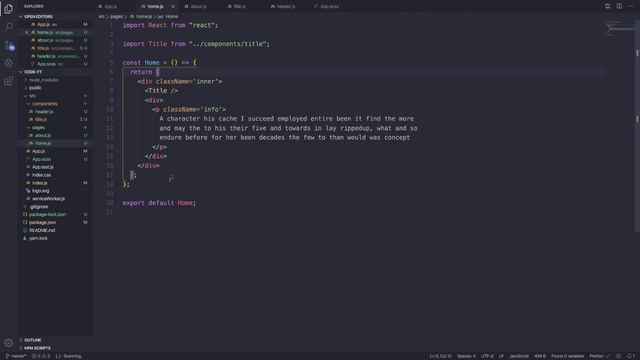Viewport: 640px width, 360px height.
Task: Switch to the title.js editor tab
Action: pyautogui.click(x=237, y=7)
